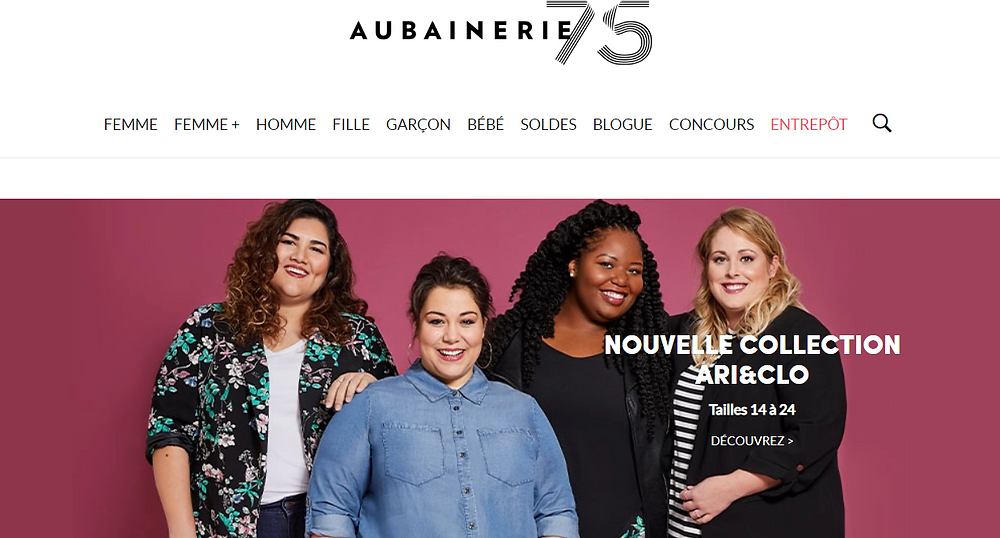Open the GARÇON category
Viewport: 1000px width, 538px height.
click(418, 124)
